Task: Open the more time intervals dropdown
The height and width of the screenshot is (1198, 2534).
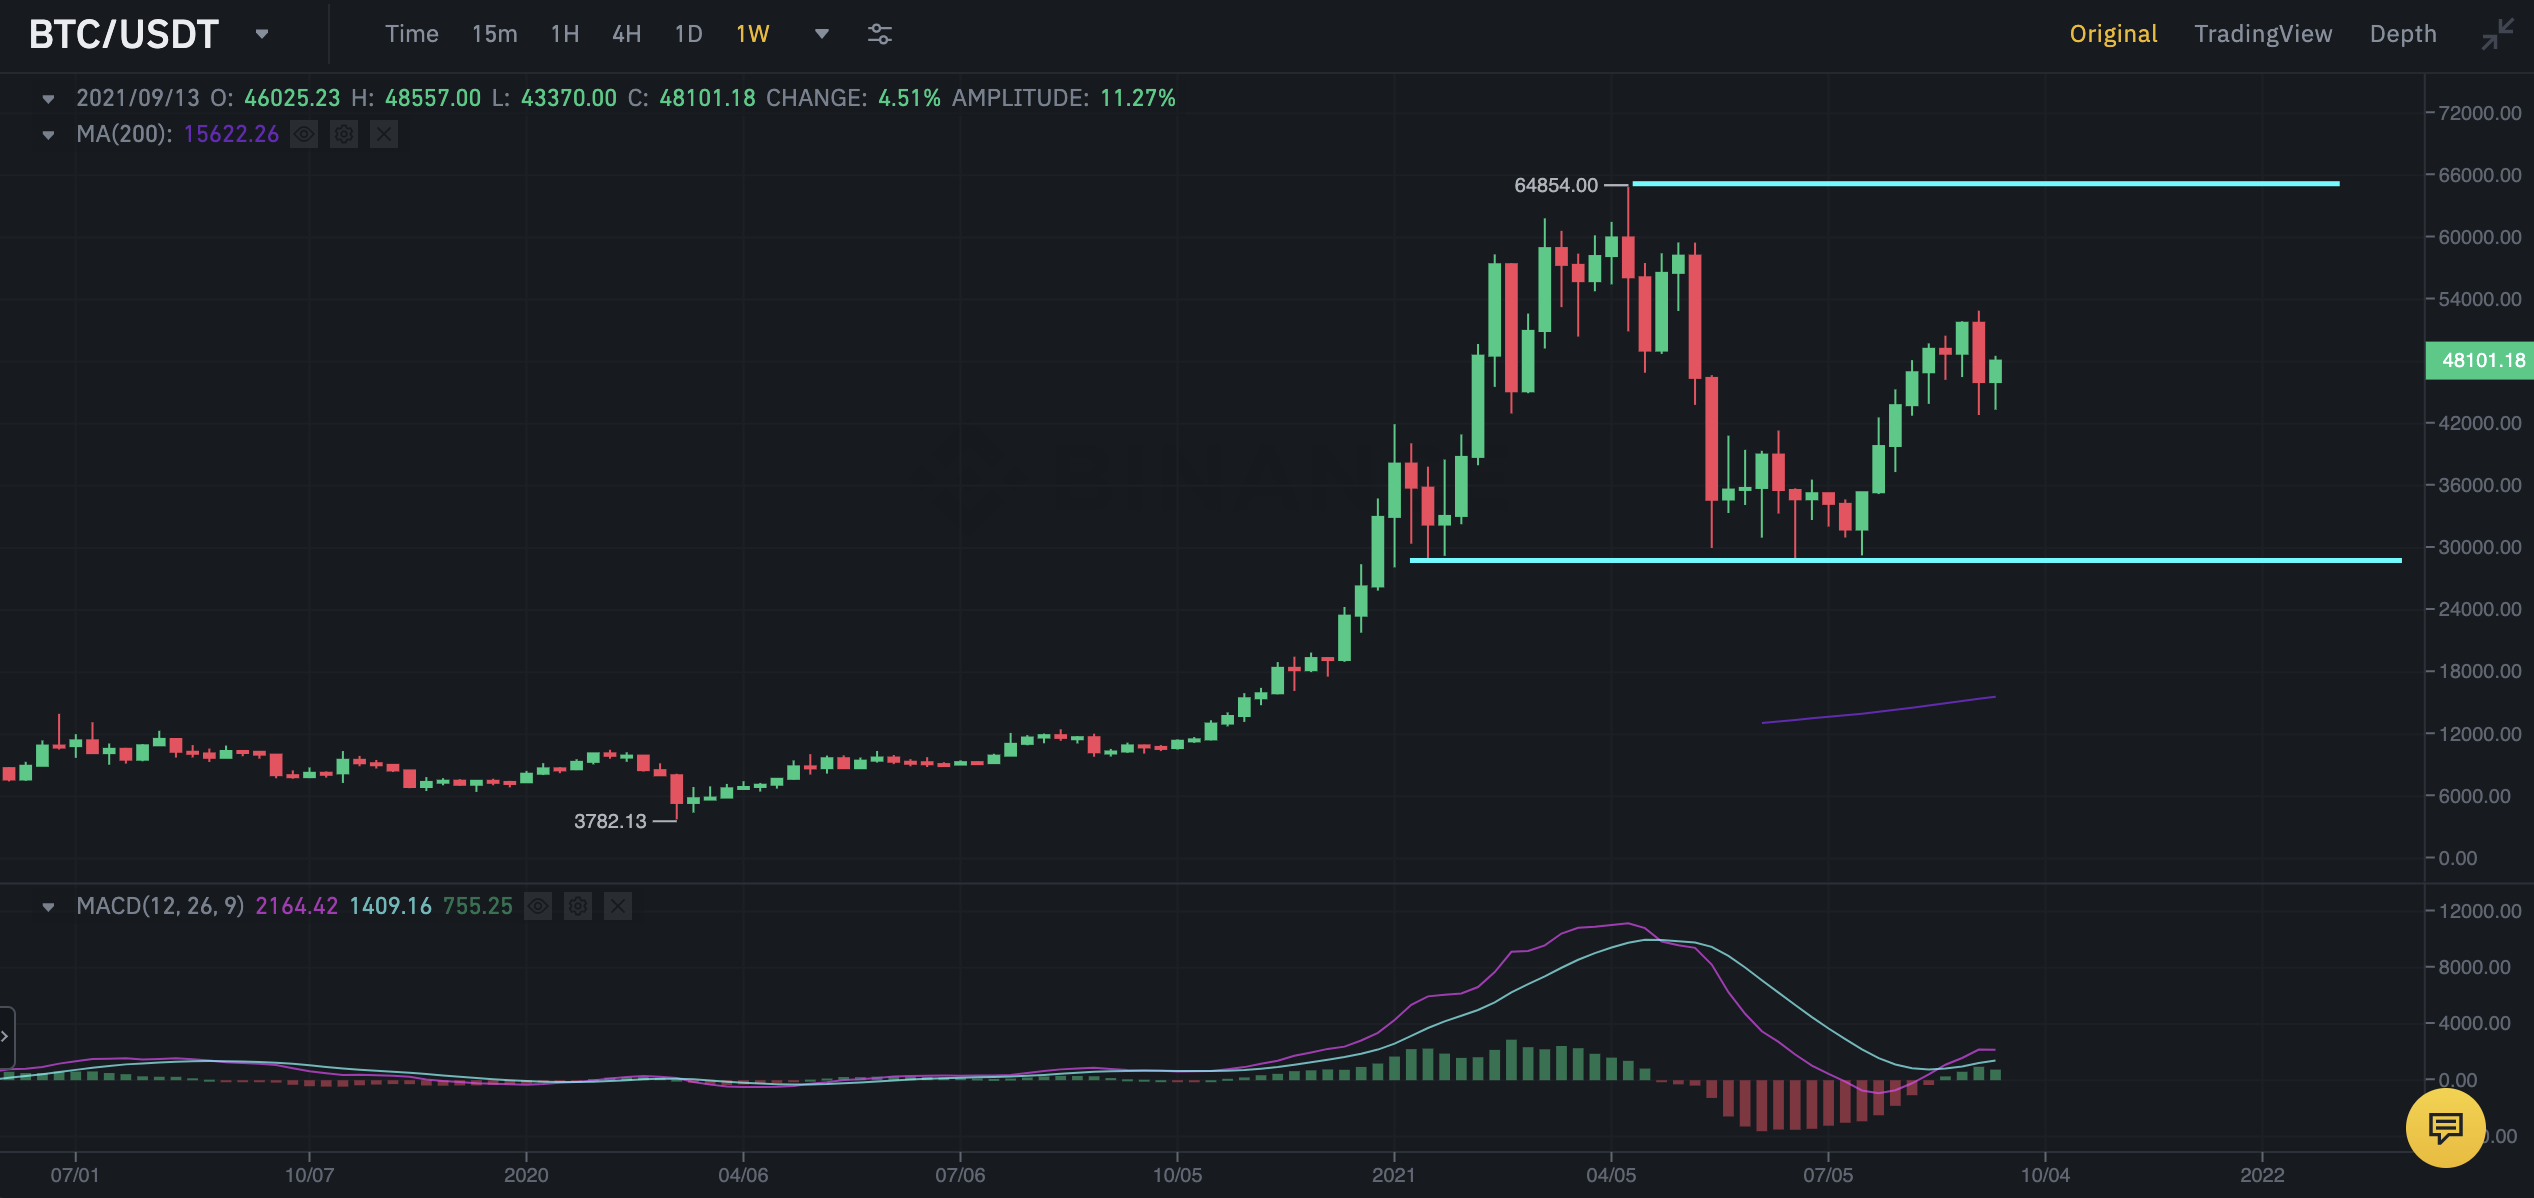Action: (821, 34)
